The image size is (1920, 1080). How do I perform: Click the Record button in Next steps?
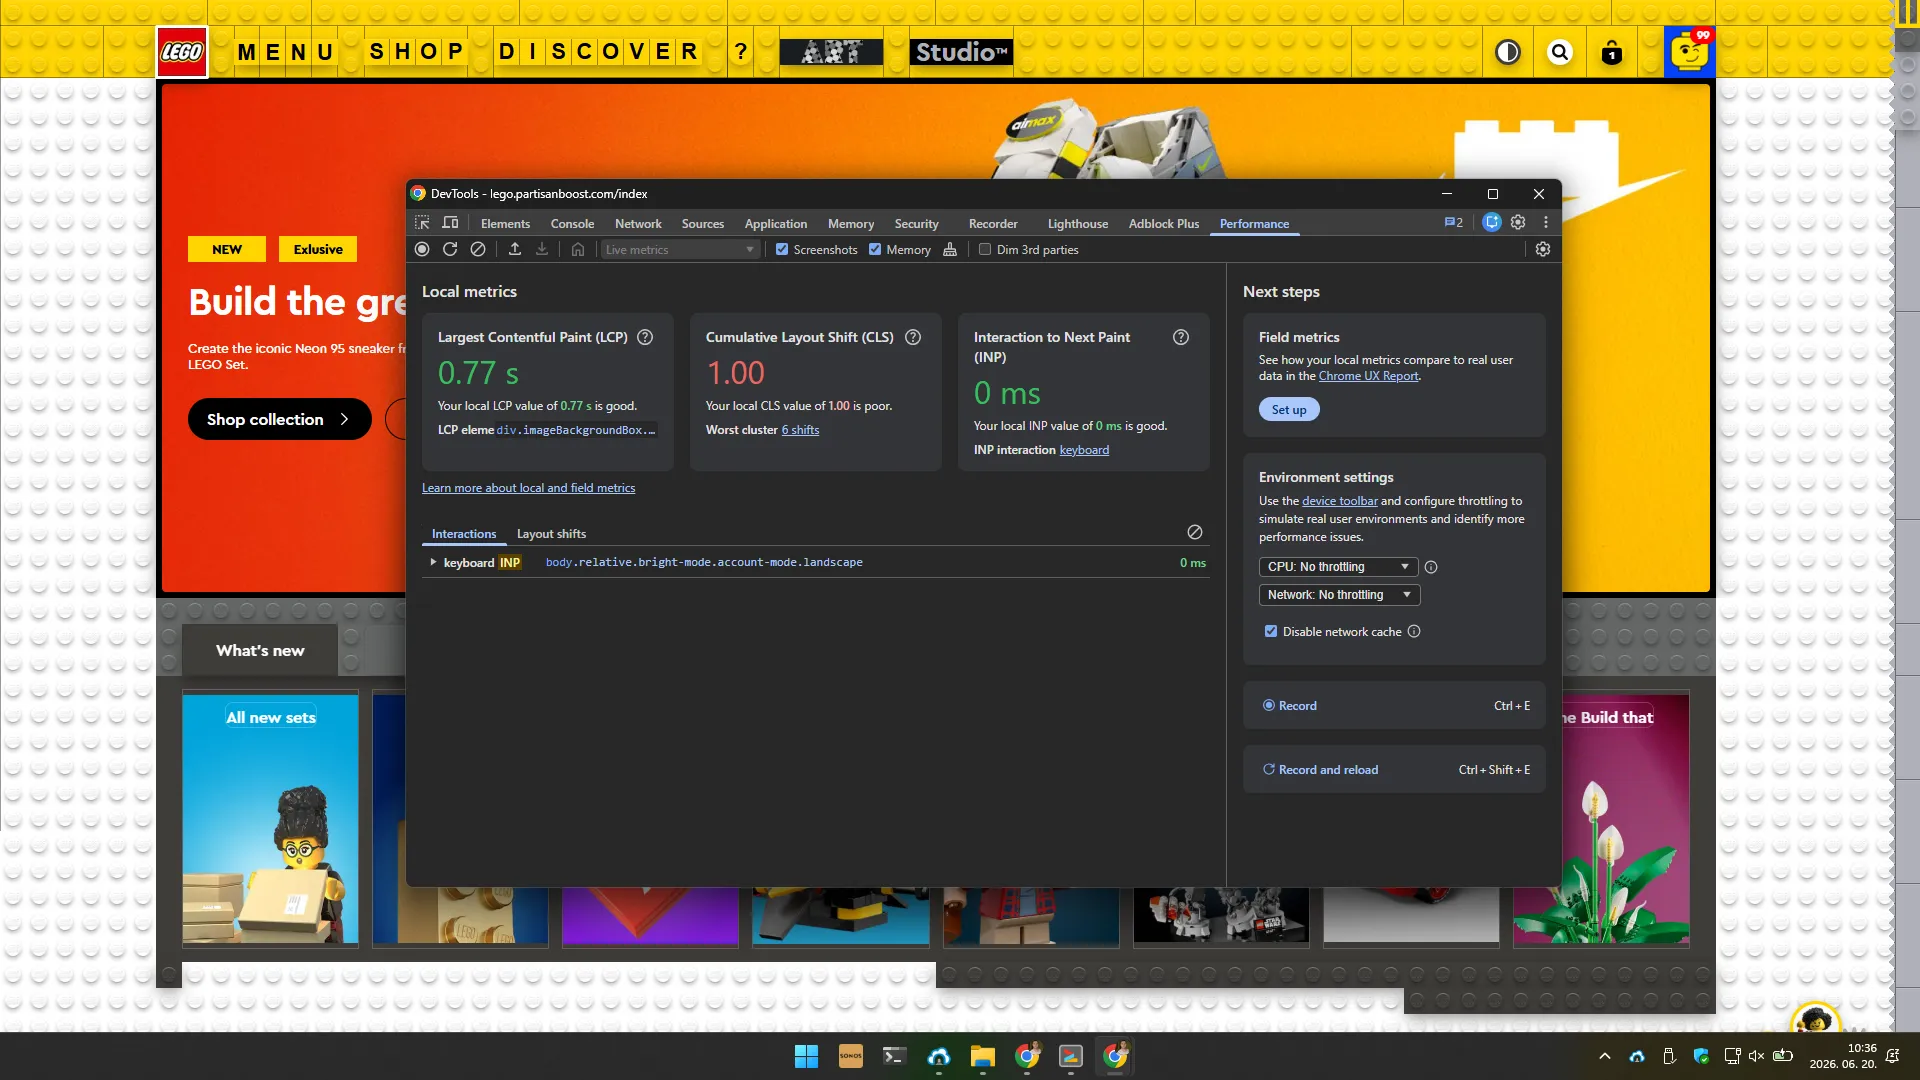pyautogui.click(x=1394, y=705)
